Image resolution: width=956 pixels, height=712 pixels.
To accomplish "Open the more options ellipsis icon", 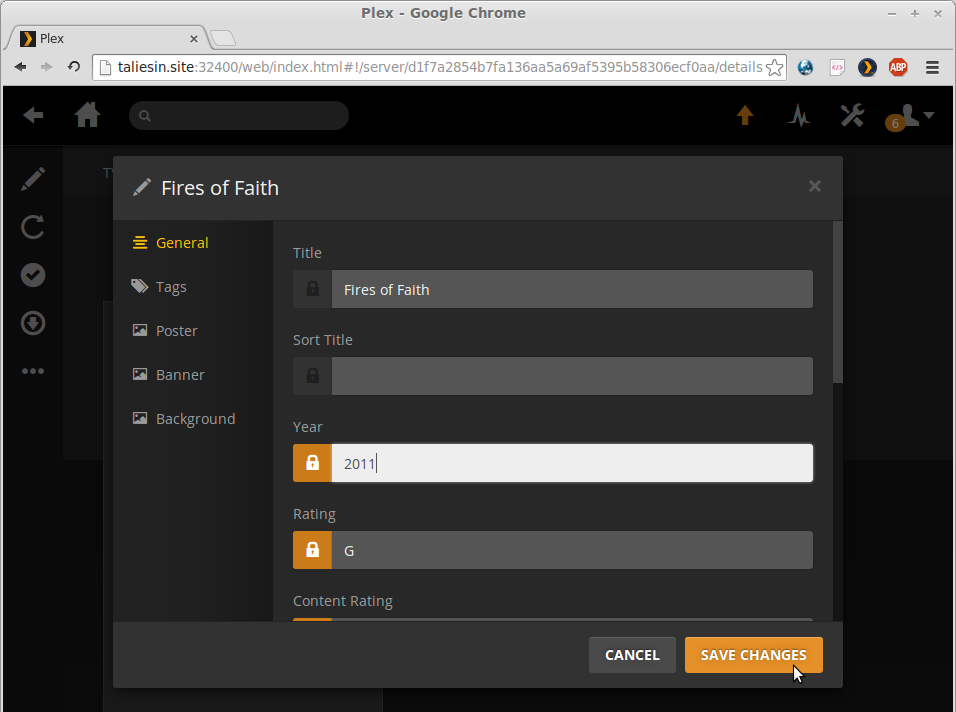I will [33, 371].
